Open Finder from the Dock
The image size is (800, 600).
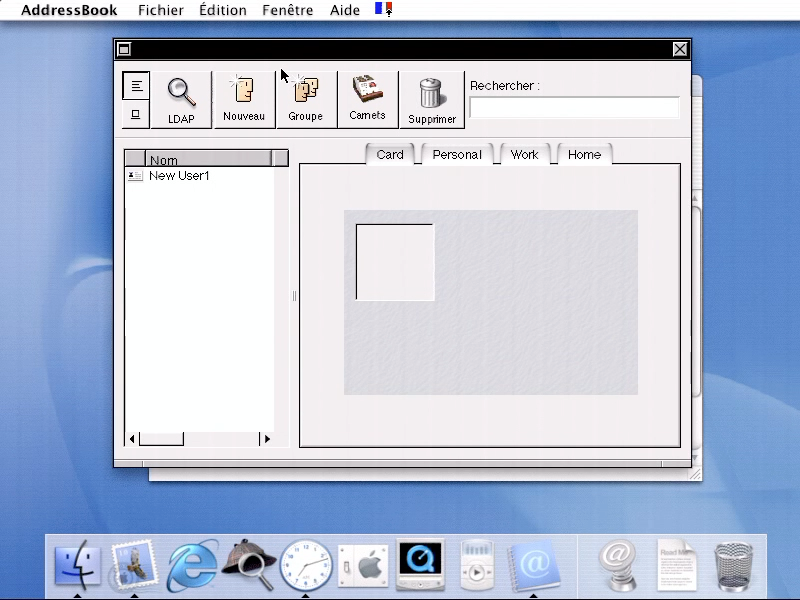78,566
